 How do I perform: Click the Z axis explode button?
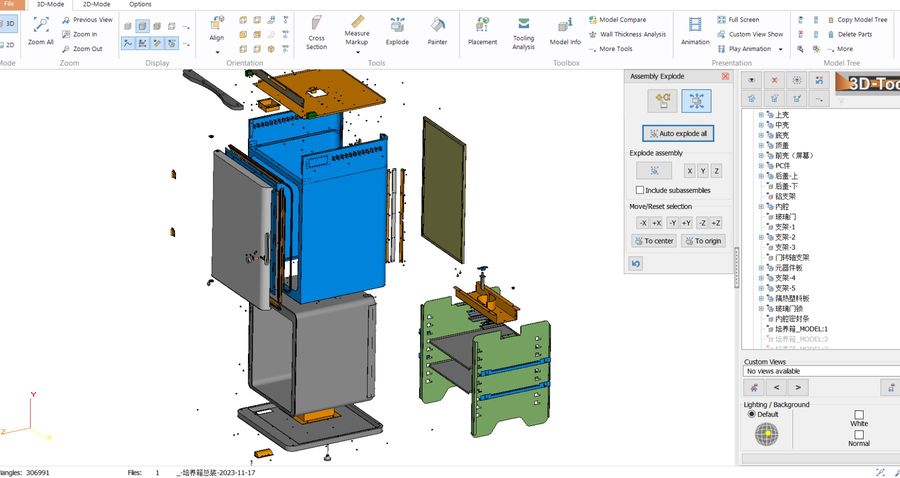tap(716, 171)
